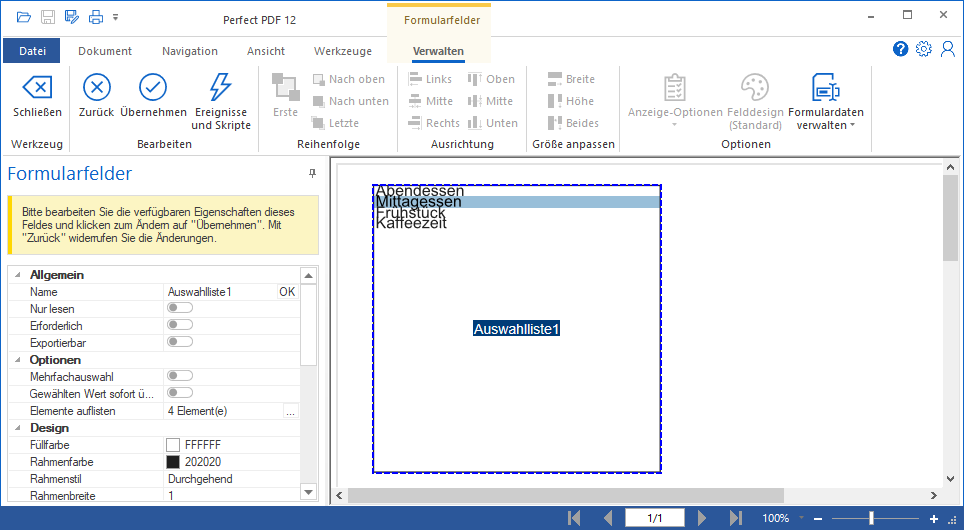This screenshot has height=530, width=964.
Task: Click the Schließen tool icon
Action: click(x=37, y=88)
